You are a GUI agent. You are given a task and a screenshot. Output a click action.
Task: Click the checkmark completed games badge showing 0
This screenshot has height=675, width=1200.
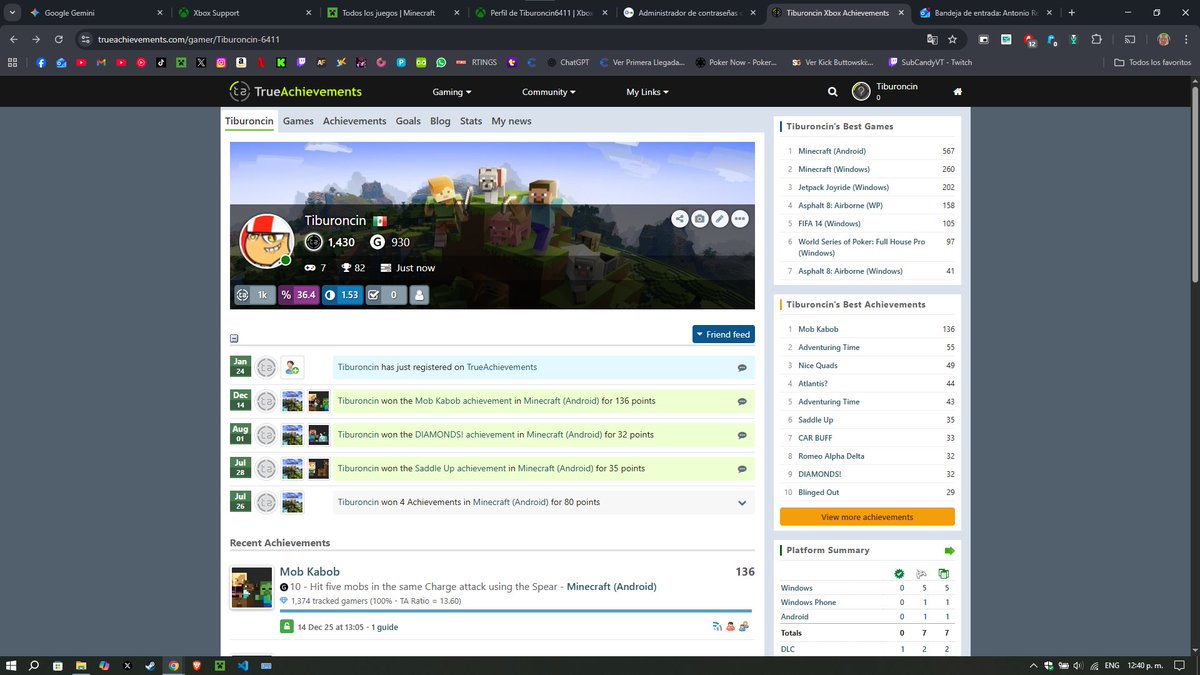386,295
